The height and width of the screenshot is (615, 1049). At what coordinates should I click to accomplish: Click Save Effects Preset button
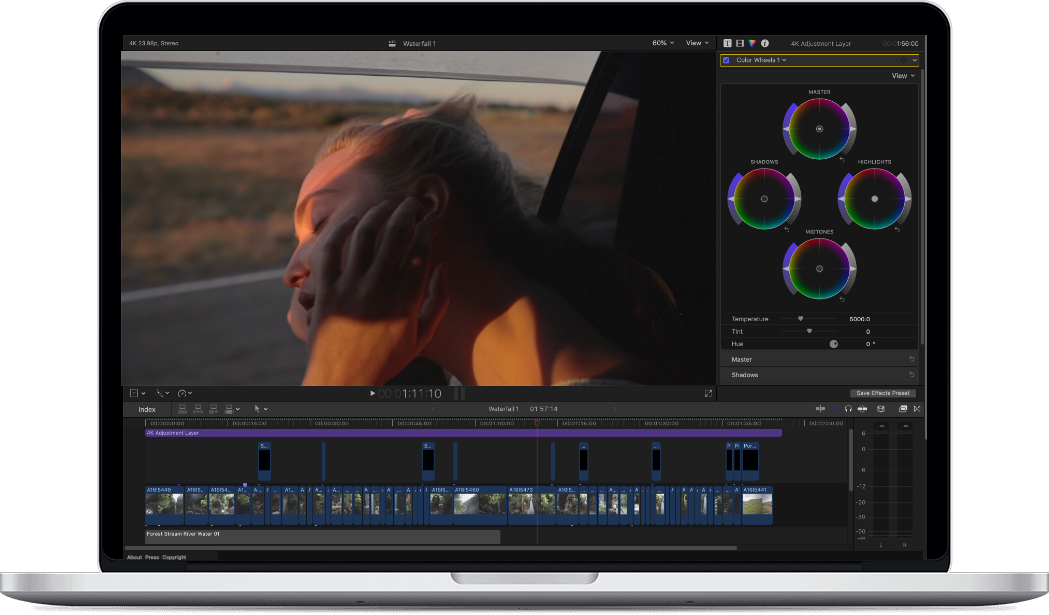[x=882, y=393]
